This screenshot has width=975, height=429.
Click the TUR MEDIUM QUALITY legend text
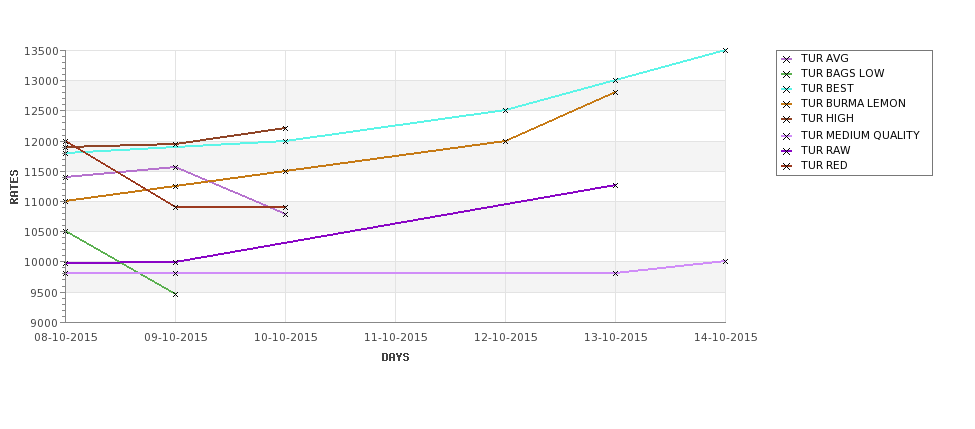pyautogui.click(x=860, y=136)
